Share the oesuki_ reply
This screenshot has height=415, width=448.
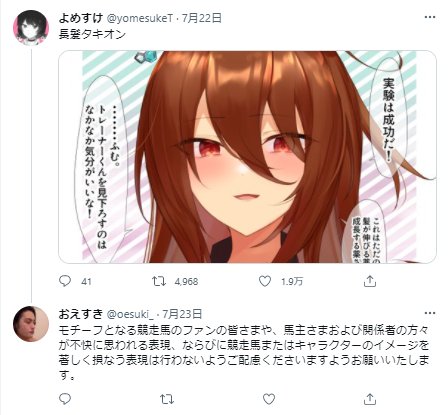click(x=370, y=399)
